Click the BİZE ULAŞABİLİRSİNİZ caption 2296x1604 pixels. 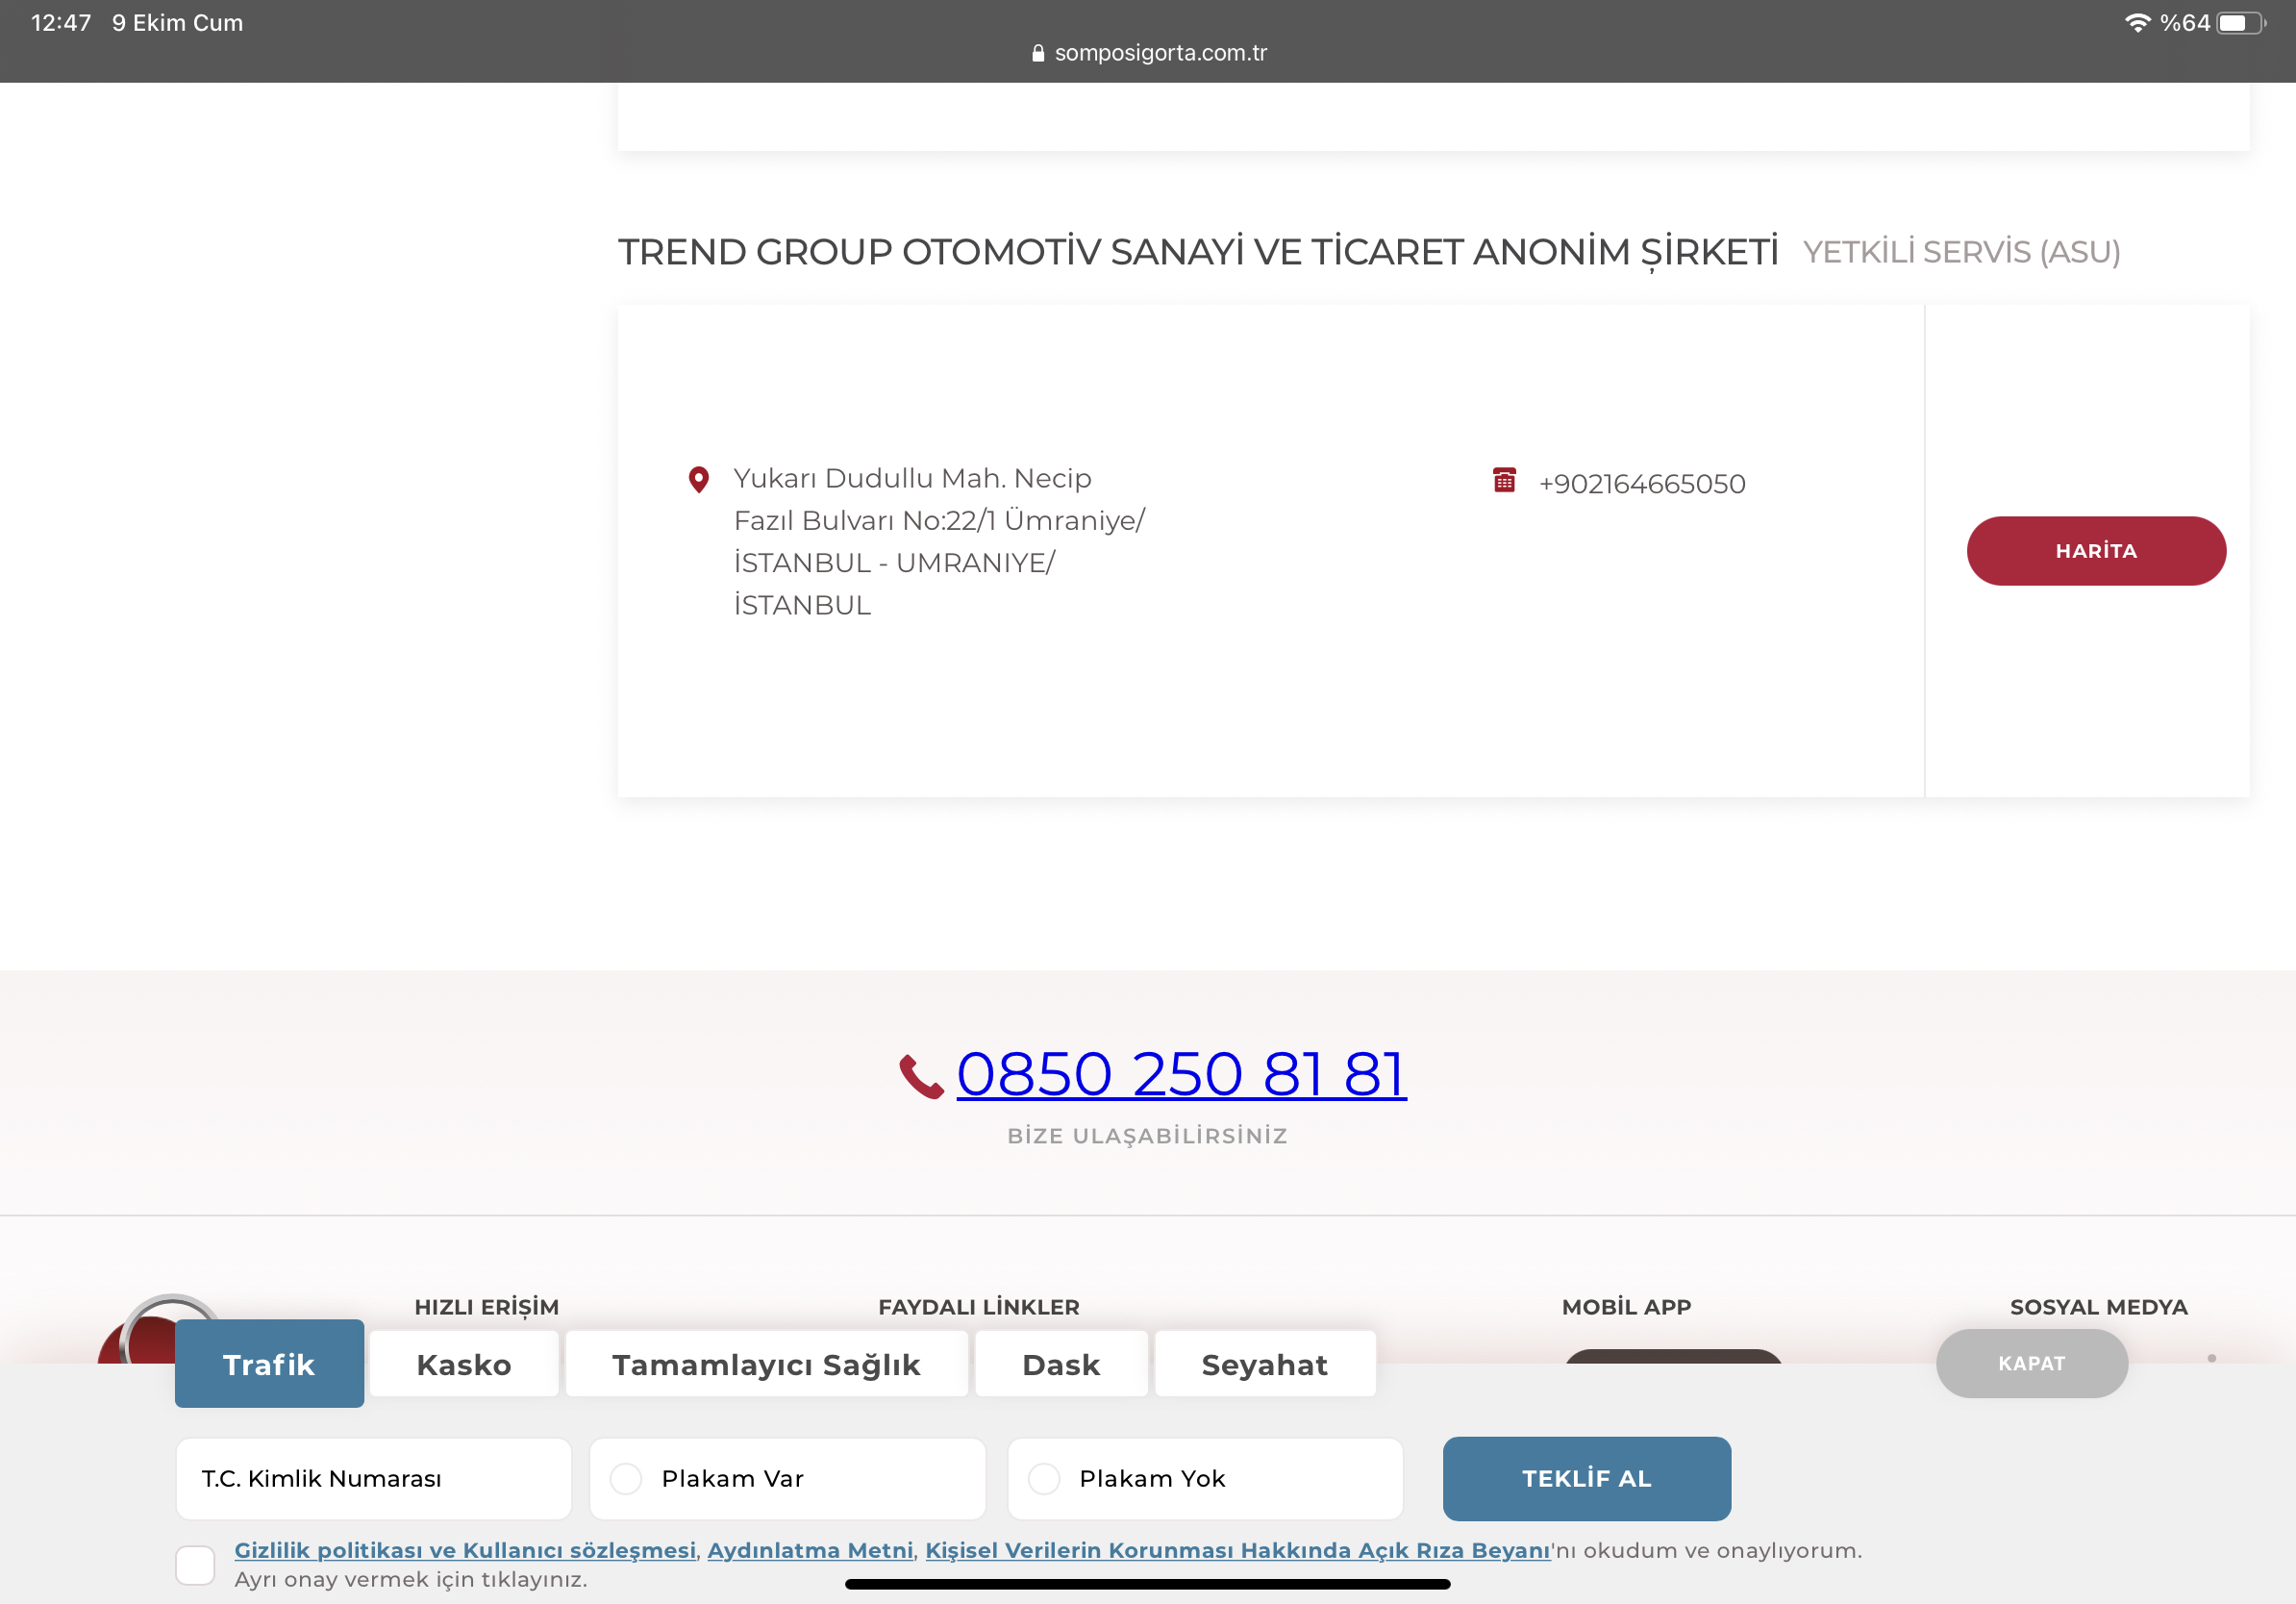(x=1147, y=1136)
